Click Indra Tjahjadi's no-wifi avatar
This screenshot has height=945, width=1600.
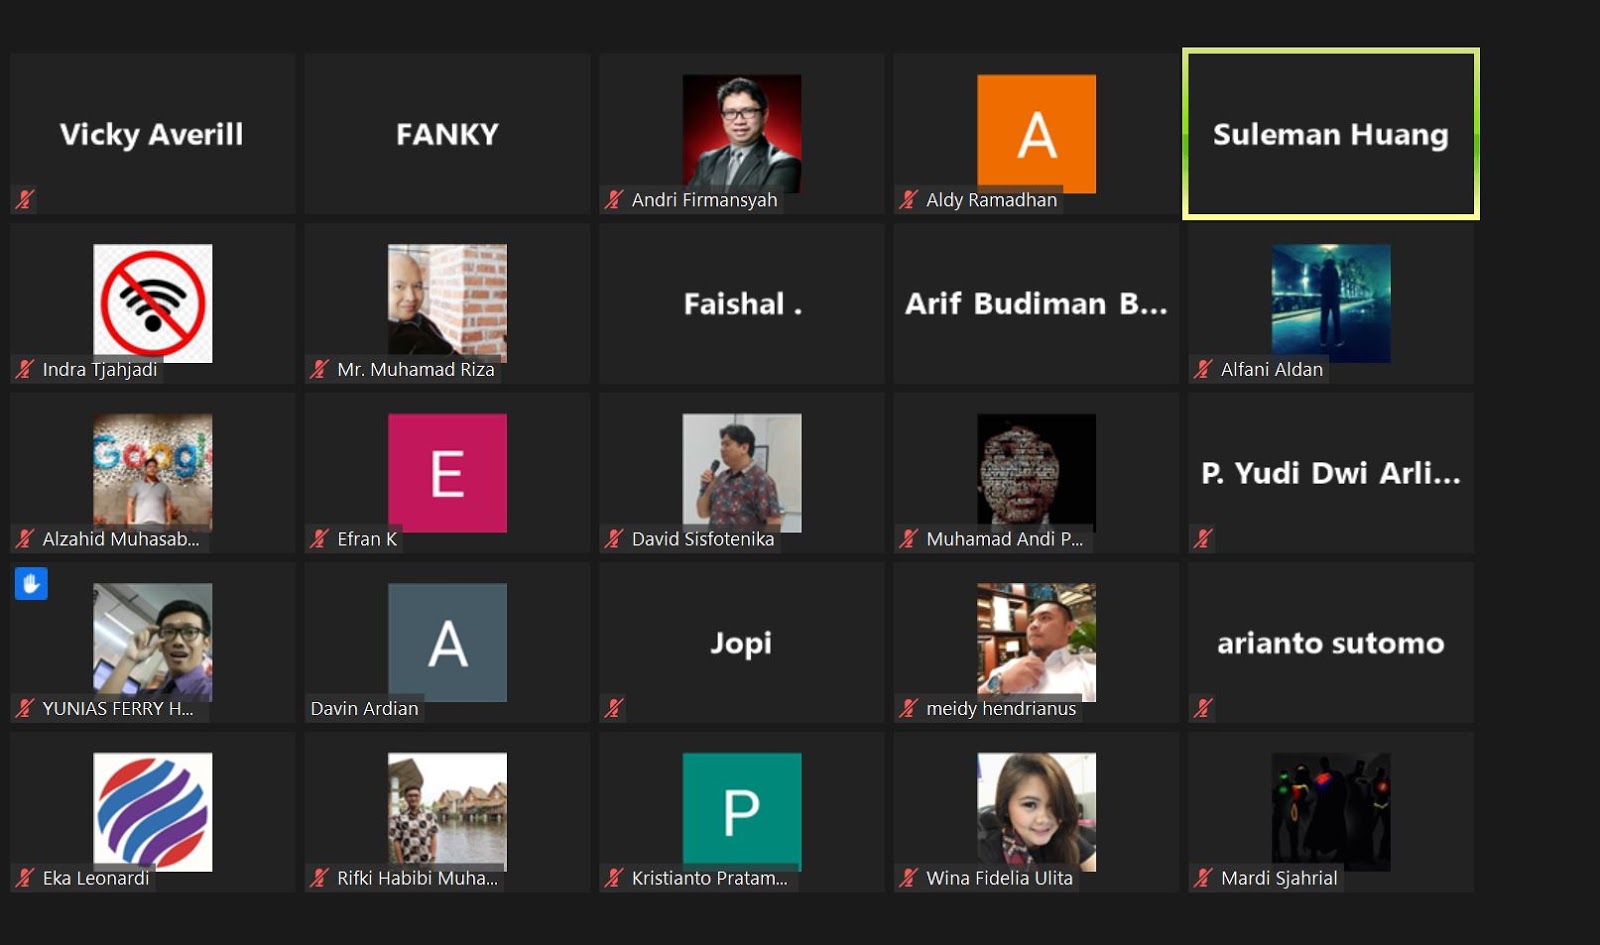coord(153,303)
